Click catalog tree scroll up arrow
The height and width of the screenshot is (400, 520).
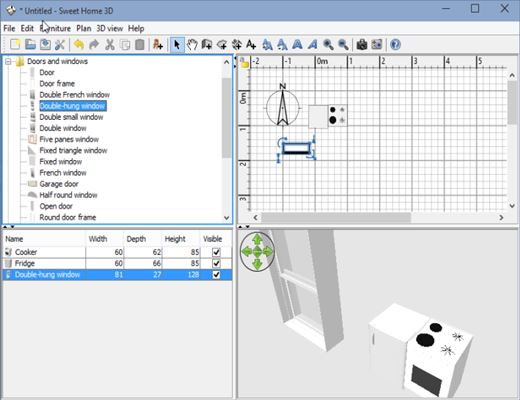click(227, 62)
